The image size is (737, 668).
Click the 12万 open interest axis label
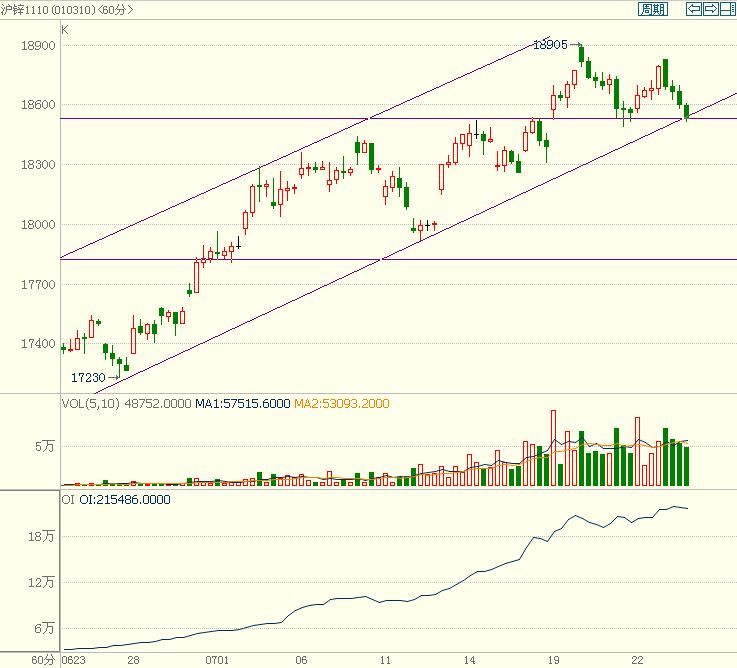coord(41,582)
